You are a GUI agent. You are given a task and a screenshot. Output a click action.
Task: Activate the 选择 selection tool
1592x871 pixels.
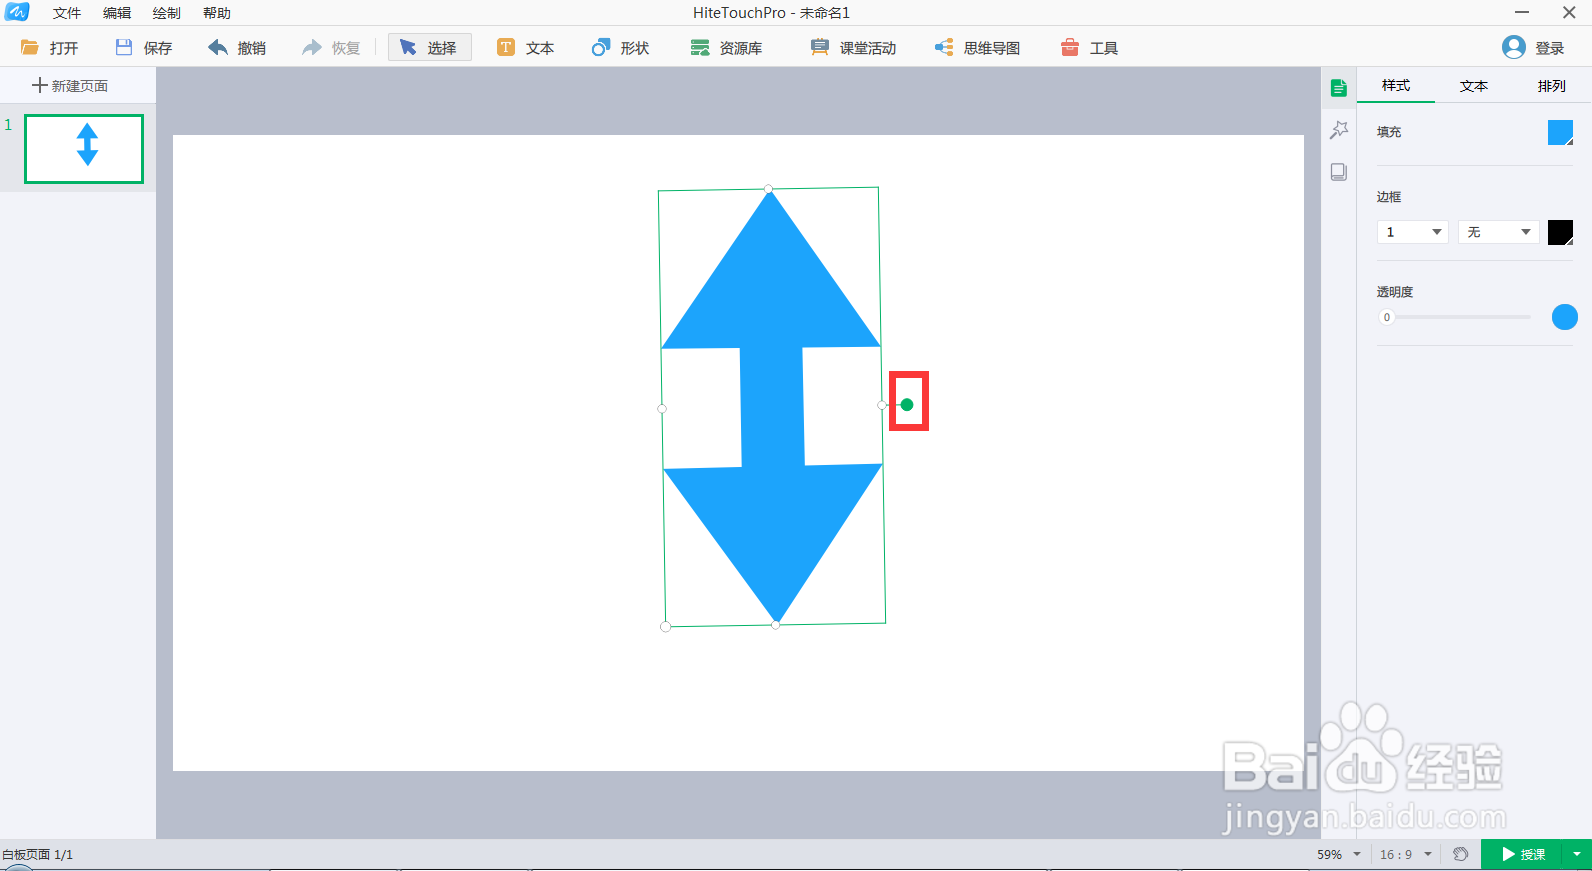(429, 48)
